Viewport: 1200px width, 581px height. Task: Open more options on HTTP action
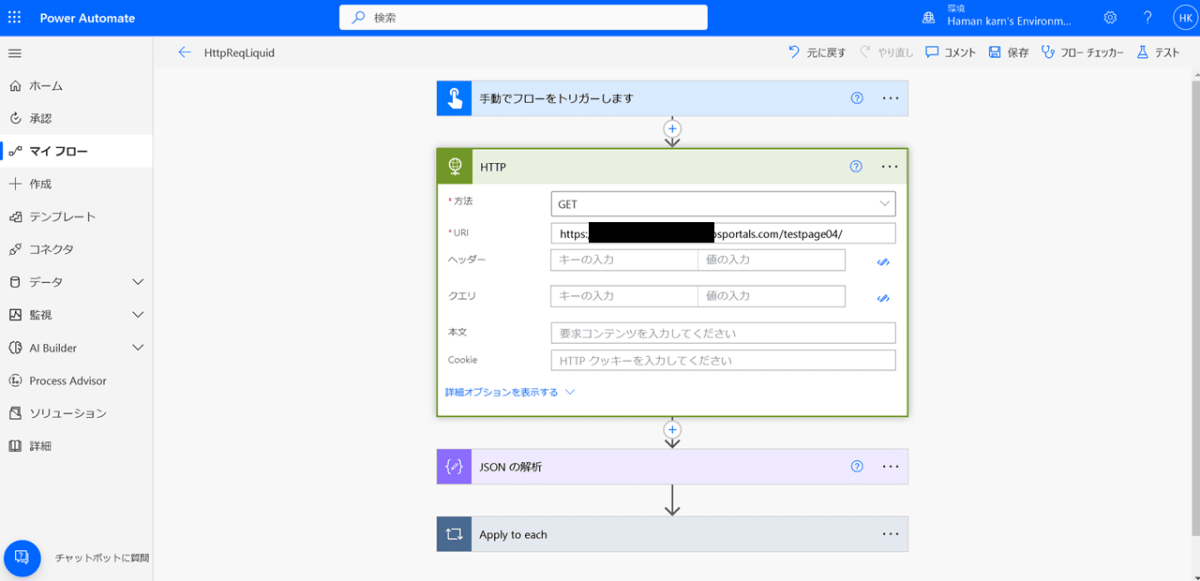click(890, 166)
